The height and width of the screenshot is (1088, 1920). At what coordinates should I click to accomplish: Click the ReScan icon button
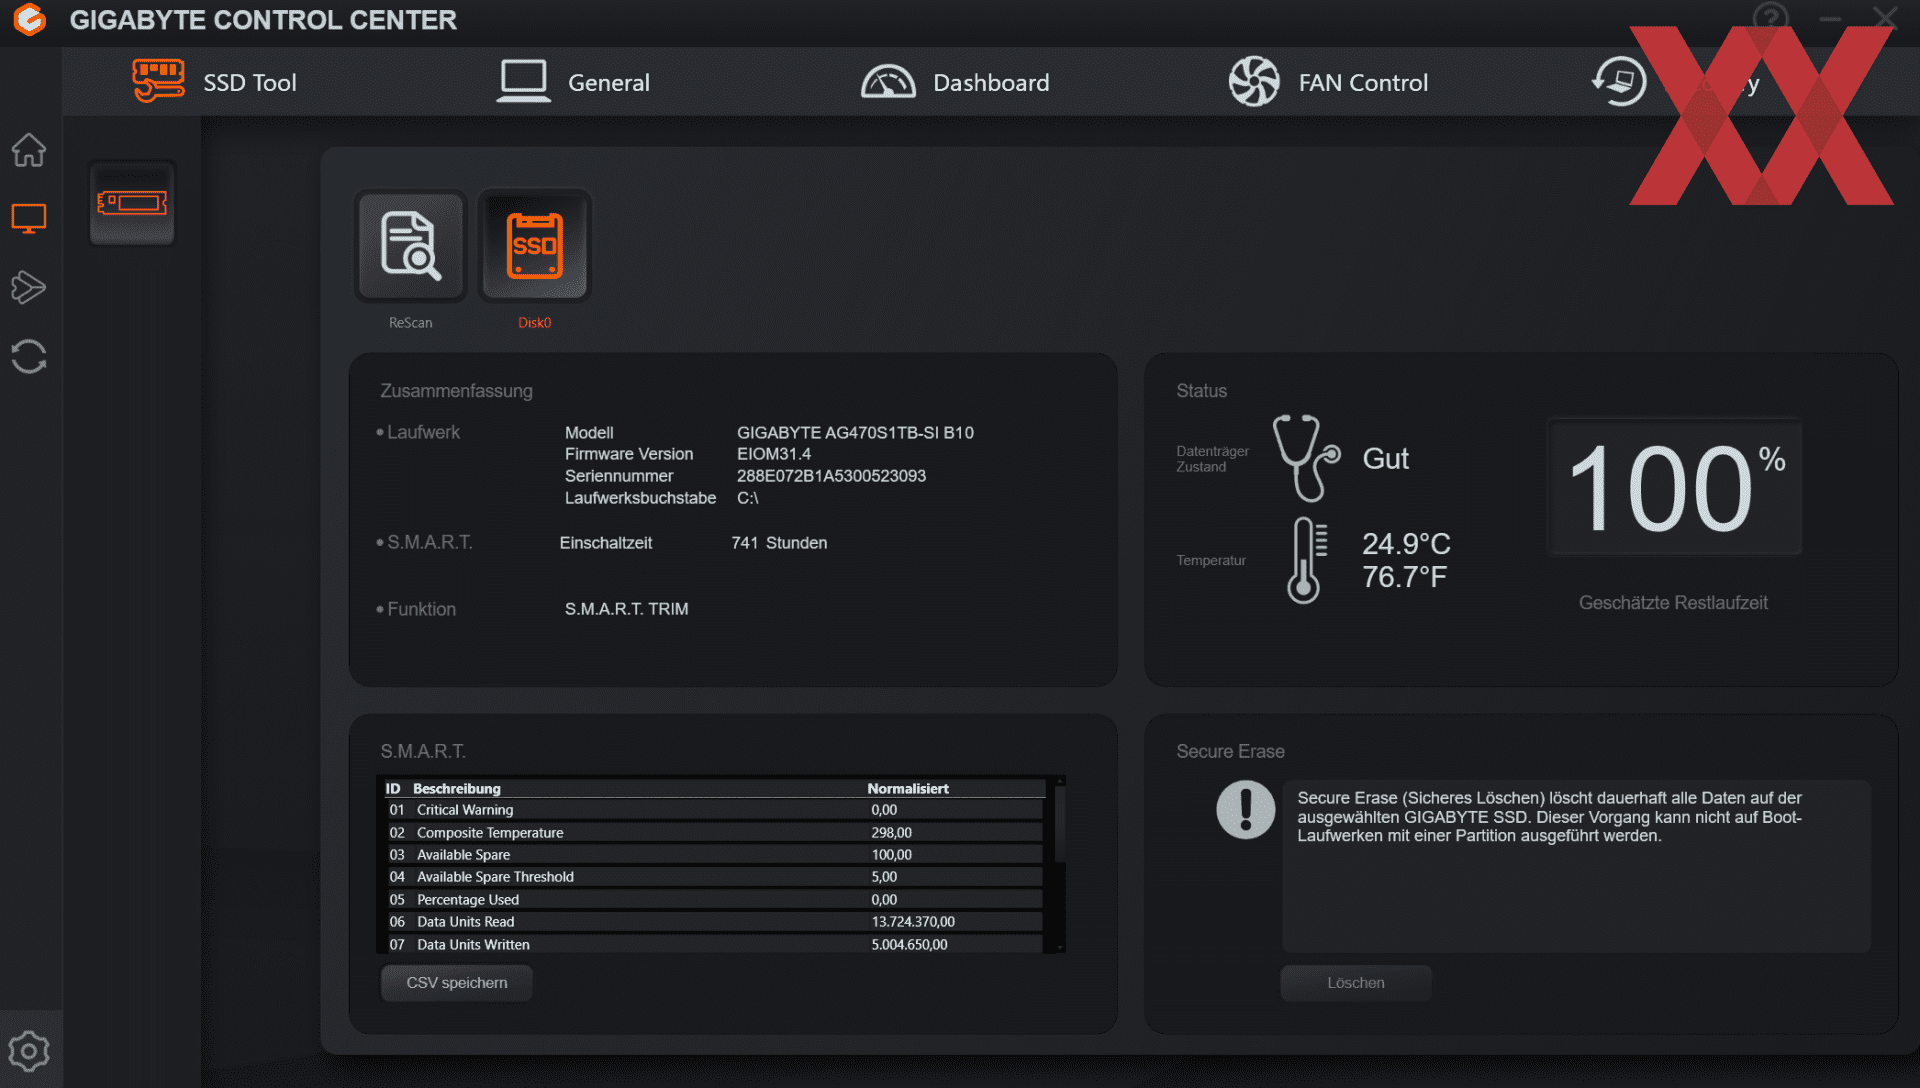coord(411,246)
